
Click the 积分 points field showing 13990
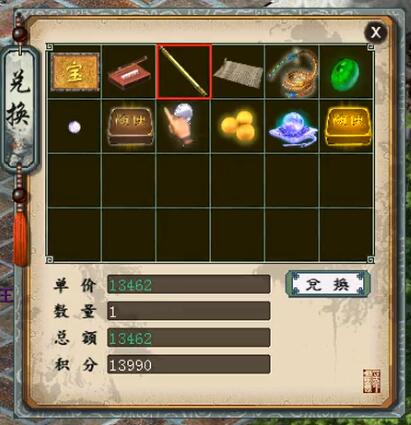(189, 364)
